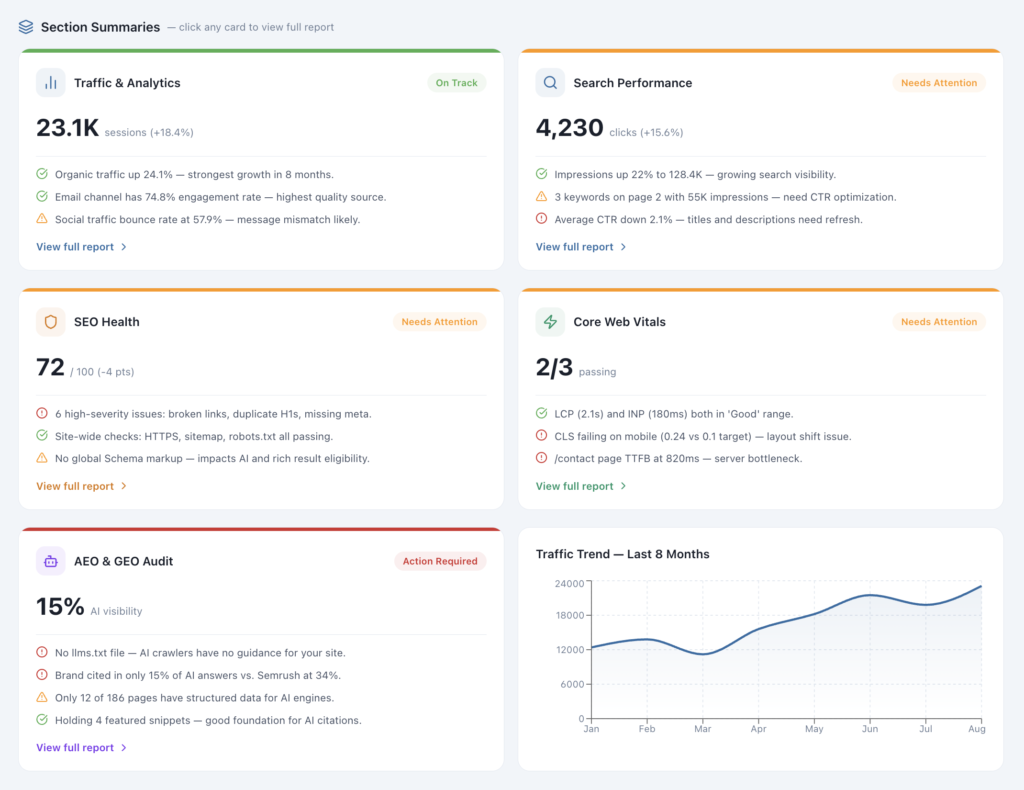Open the AEO & GEO Audit full report
Screen dimensions: 1024x790
(x=74, y=747)
